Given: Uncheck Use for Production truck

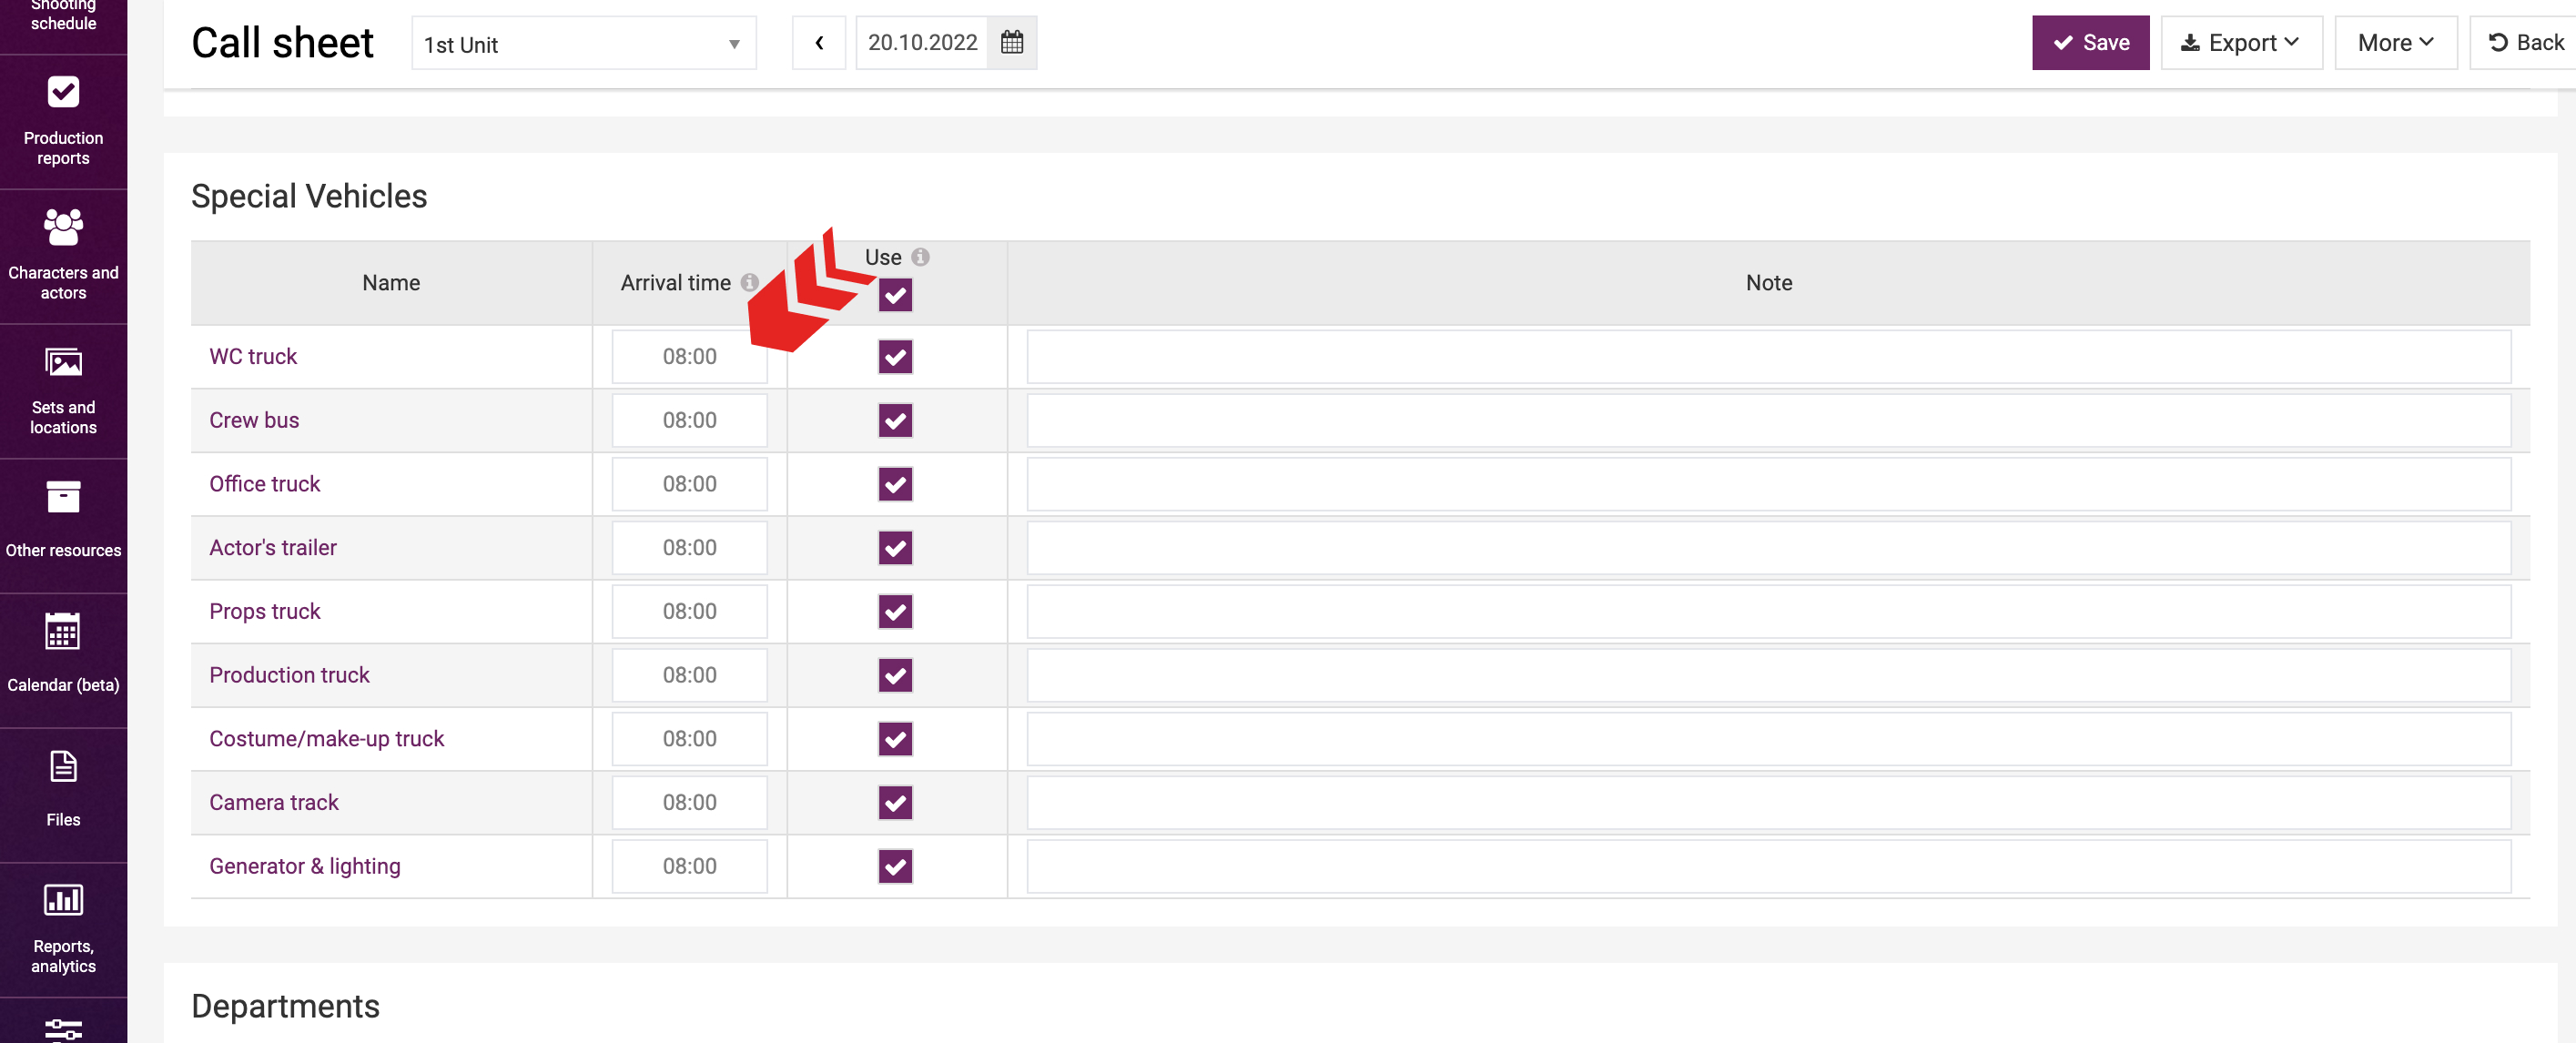Looking at the screenshot, I should coord(895,675).
